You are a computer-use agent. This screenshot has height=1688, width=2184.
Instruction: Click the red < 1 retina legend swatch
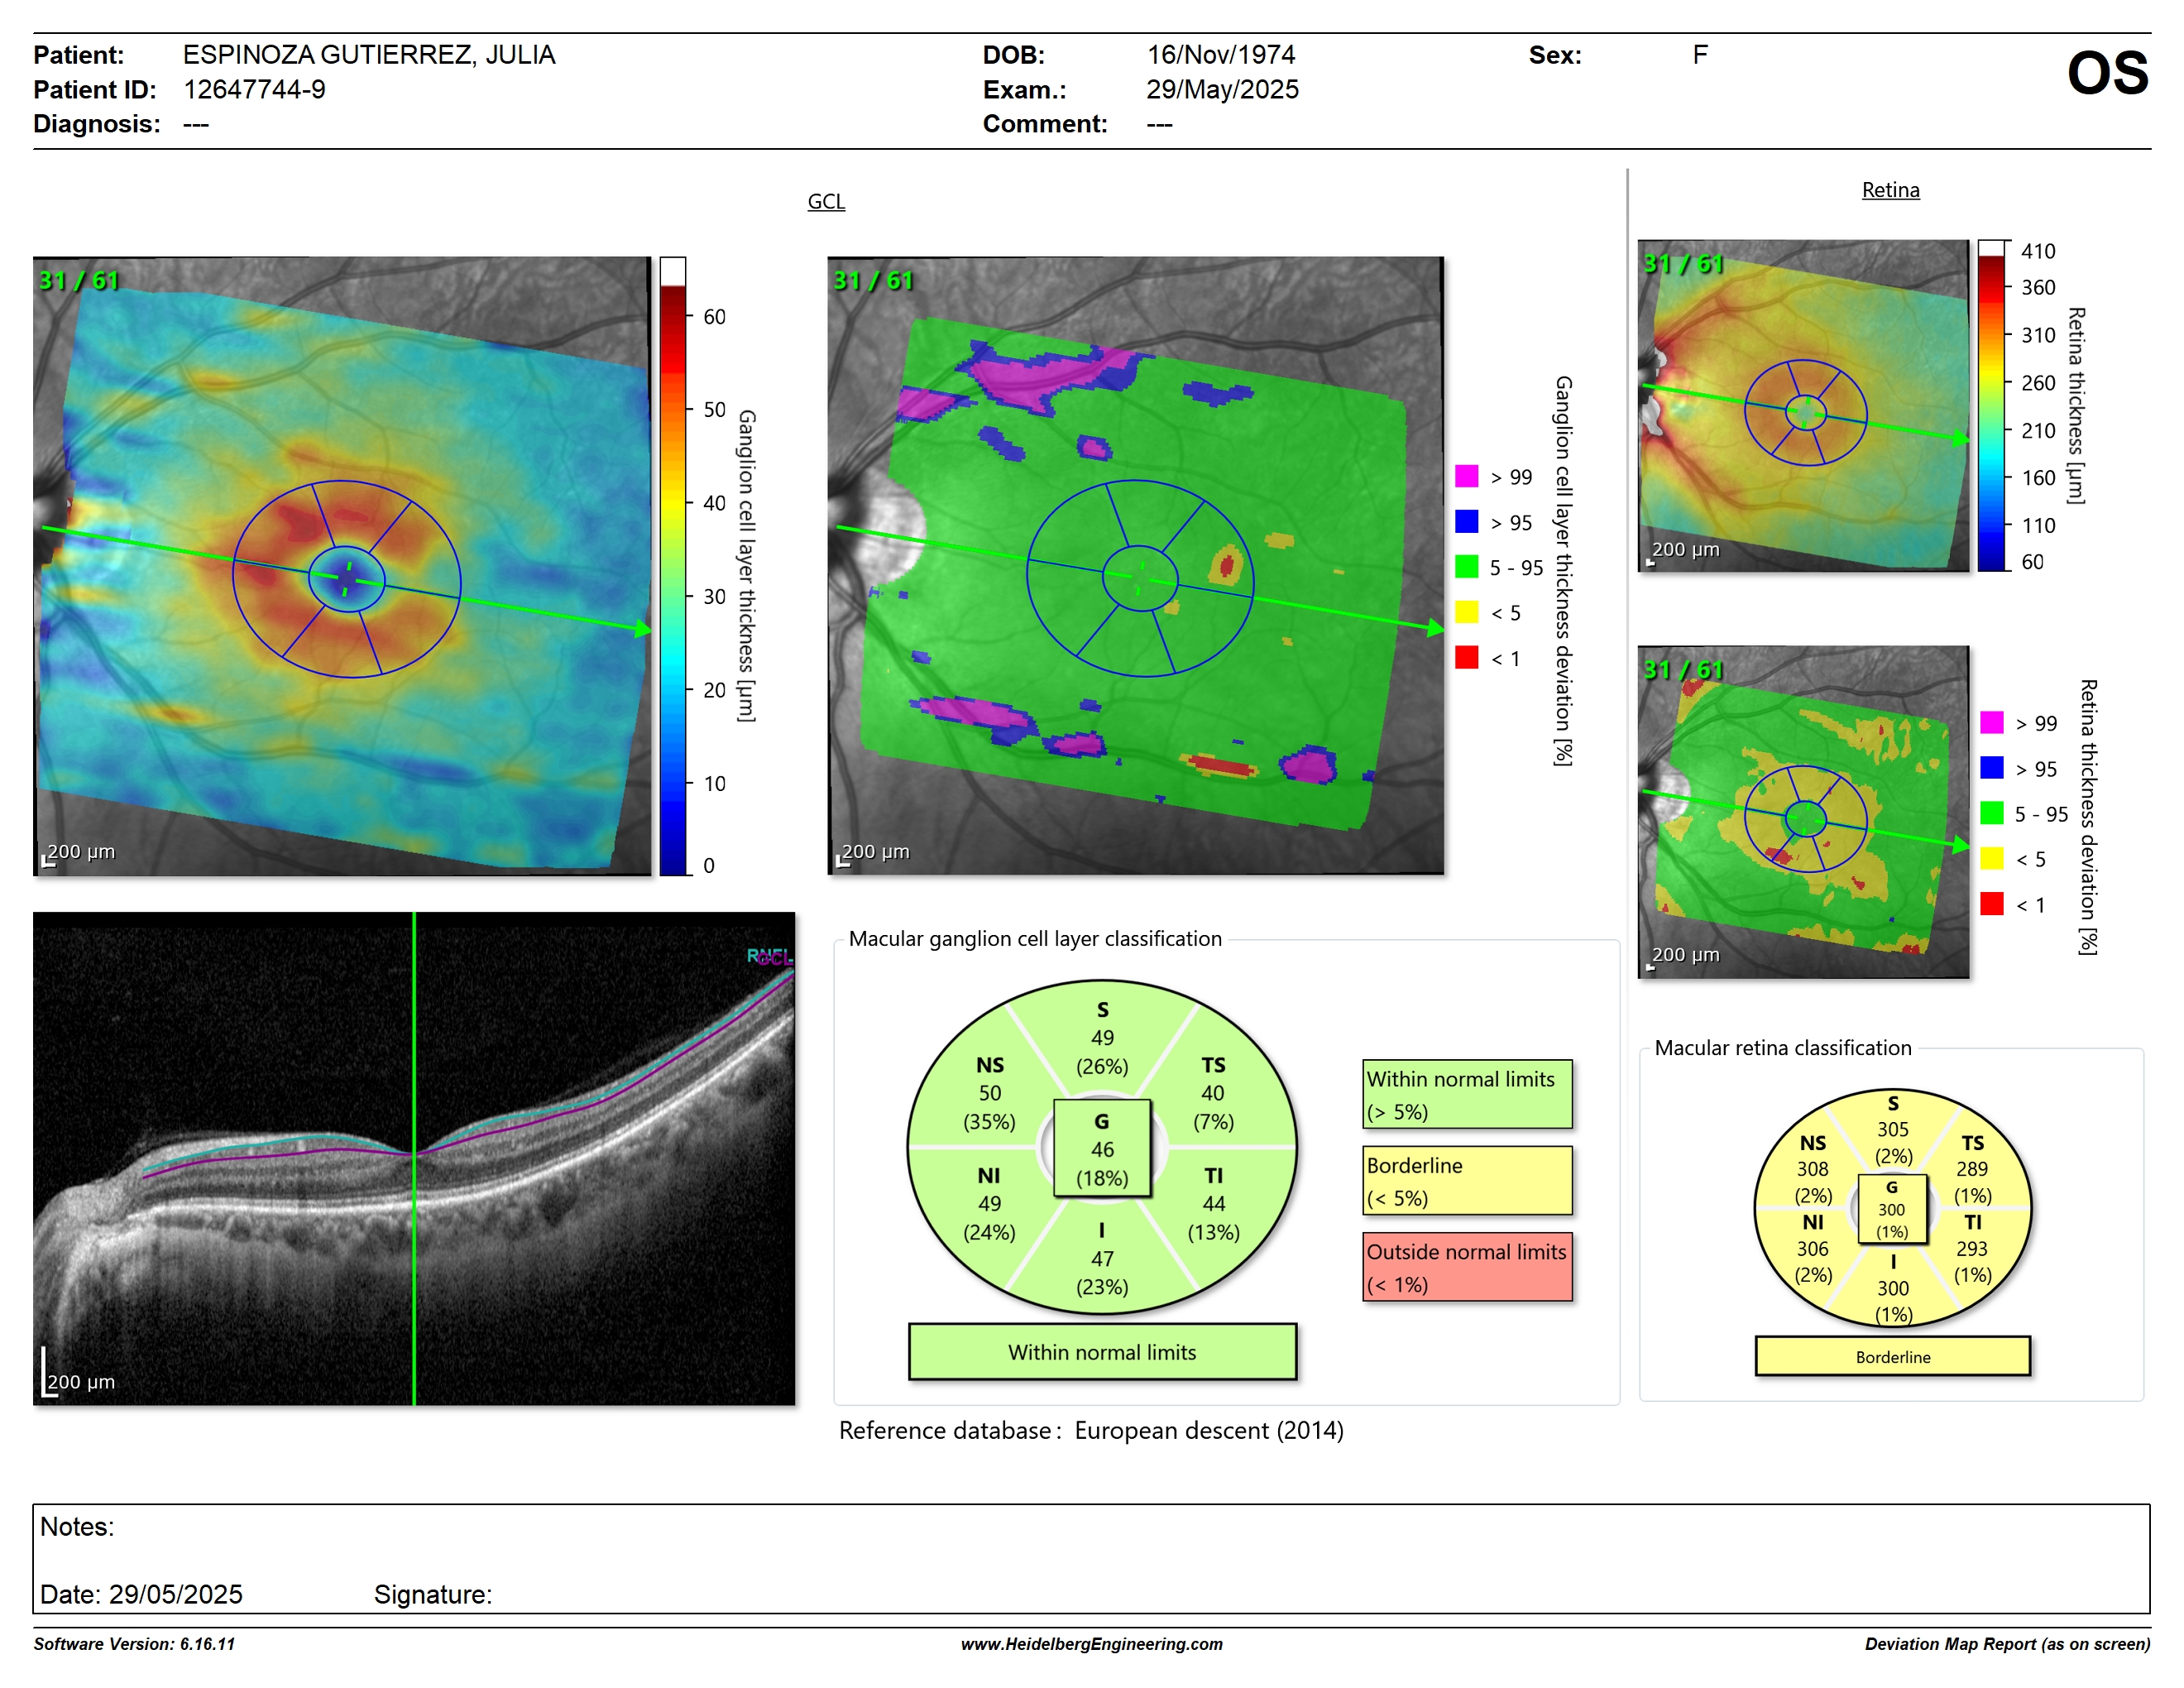point(1991,903)
